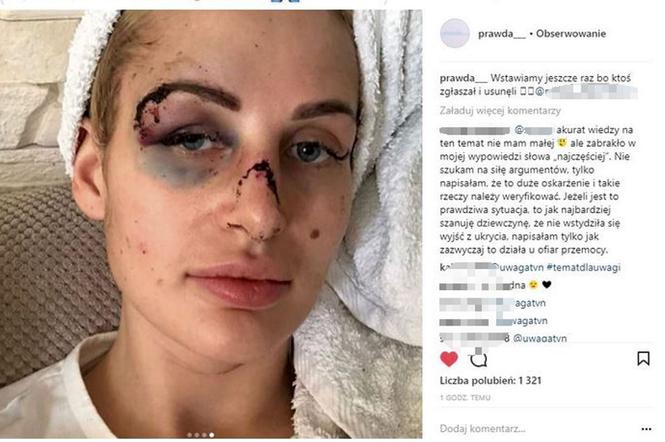Click the black heart emoji comment
The image size is (665, 442).
coord(547,285)
